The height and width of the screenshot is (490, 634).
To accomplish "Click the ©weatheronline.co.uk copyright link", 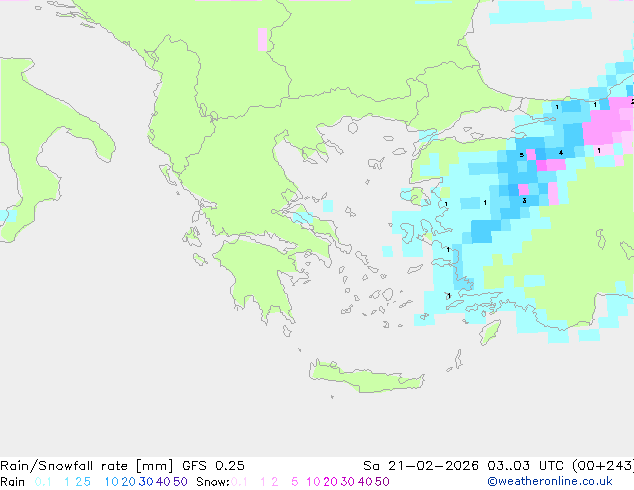I will (x=550, y=482).
